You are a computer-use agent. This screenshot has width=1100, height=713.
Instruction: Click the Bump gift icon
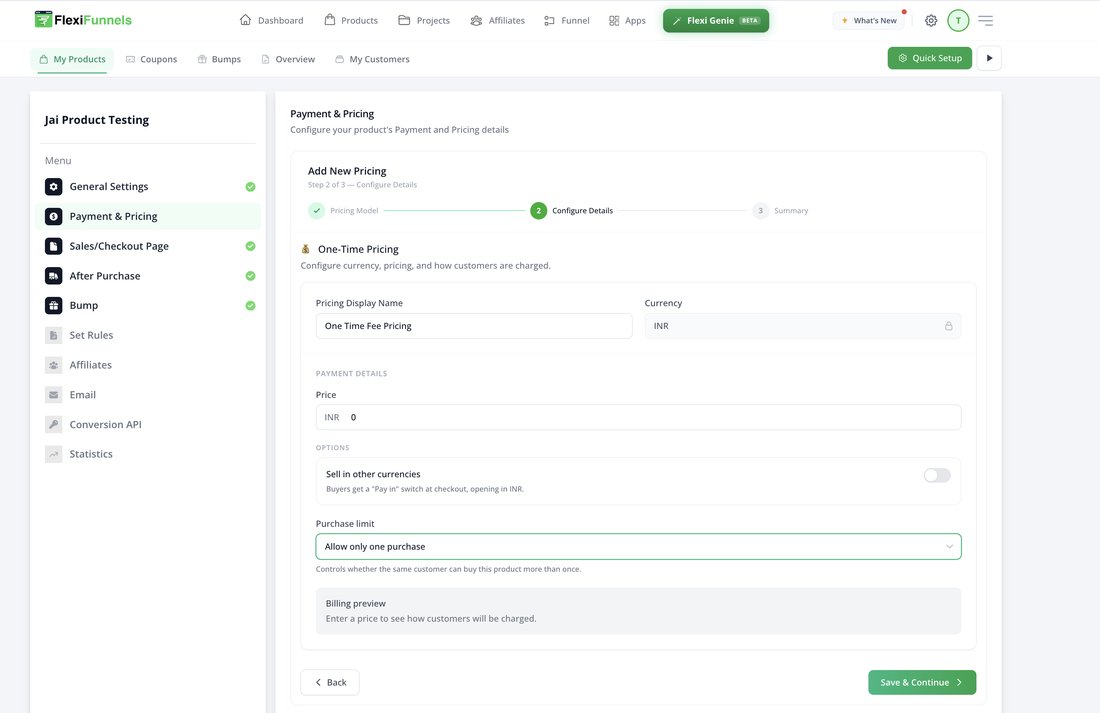[x=53, y=305]
